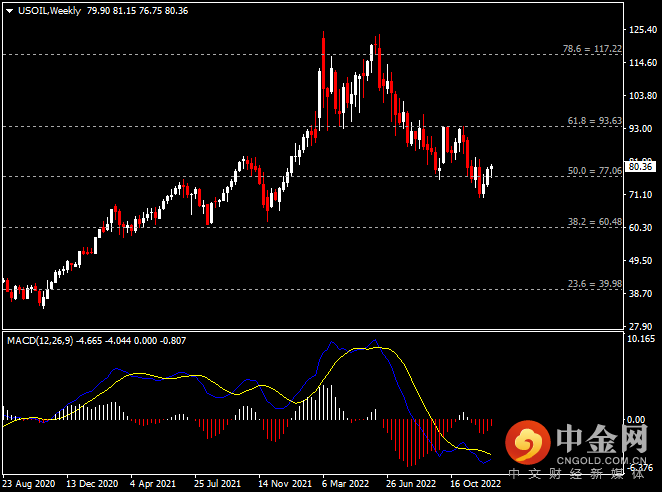Click the current price tag 80.36

(640, 165)
